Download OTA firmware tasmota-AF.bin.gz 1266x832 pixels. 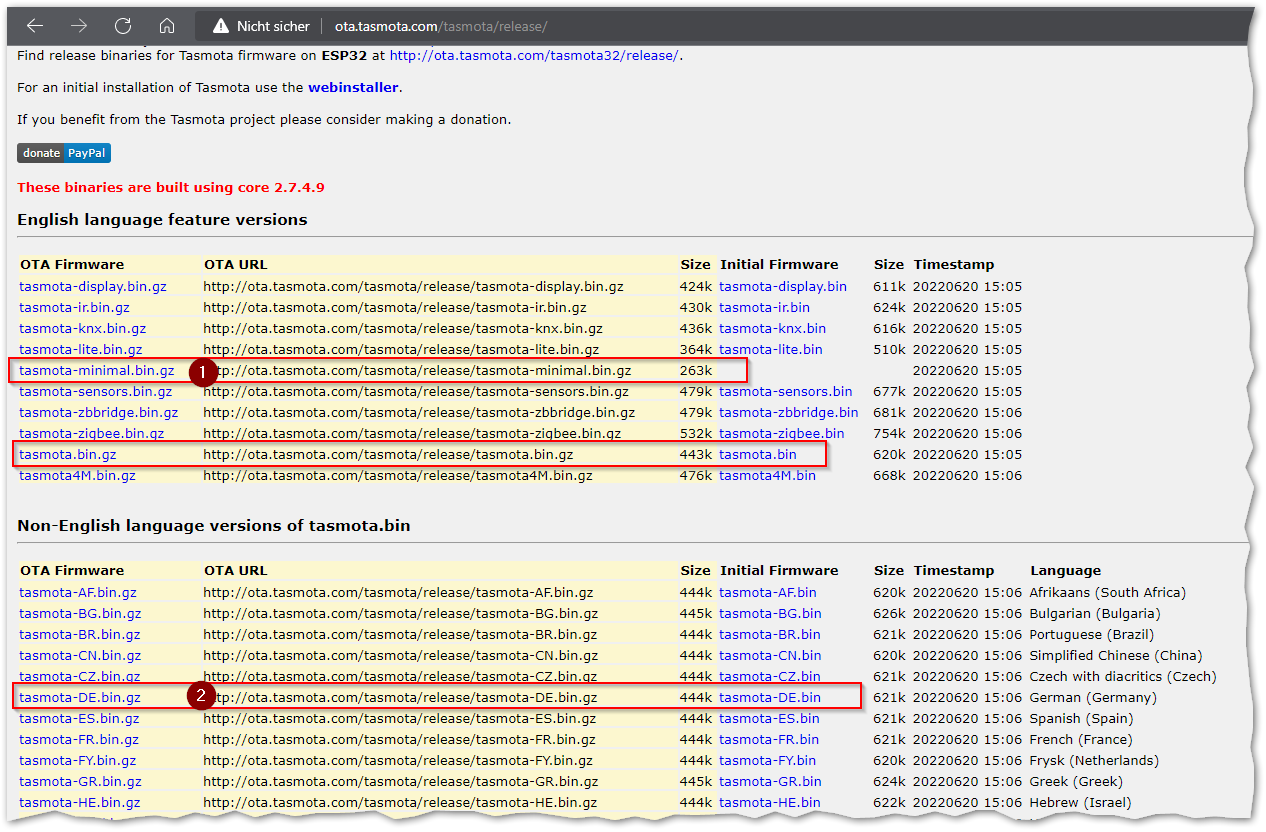78,593
